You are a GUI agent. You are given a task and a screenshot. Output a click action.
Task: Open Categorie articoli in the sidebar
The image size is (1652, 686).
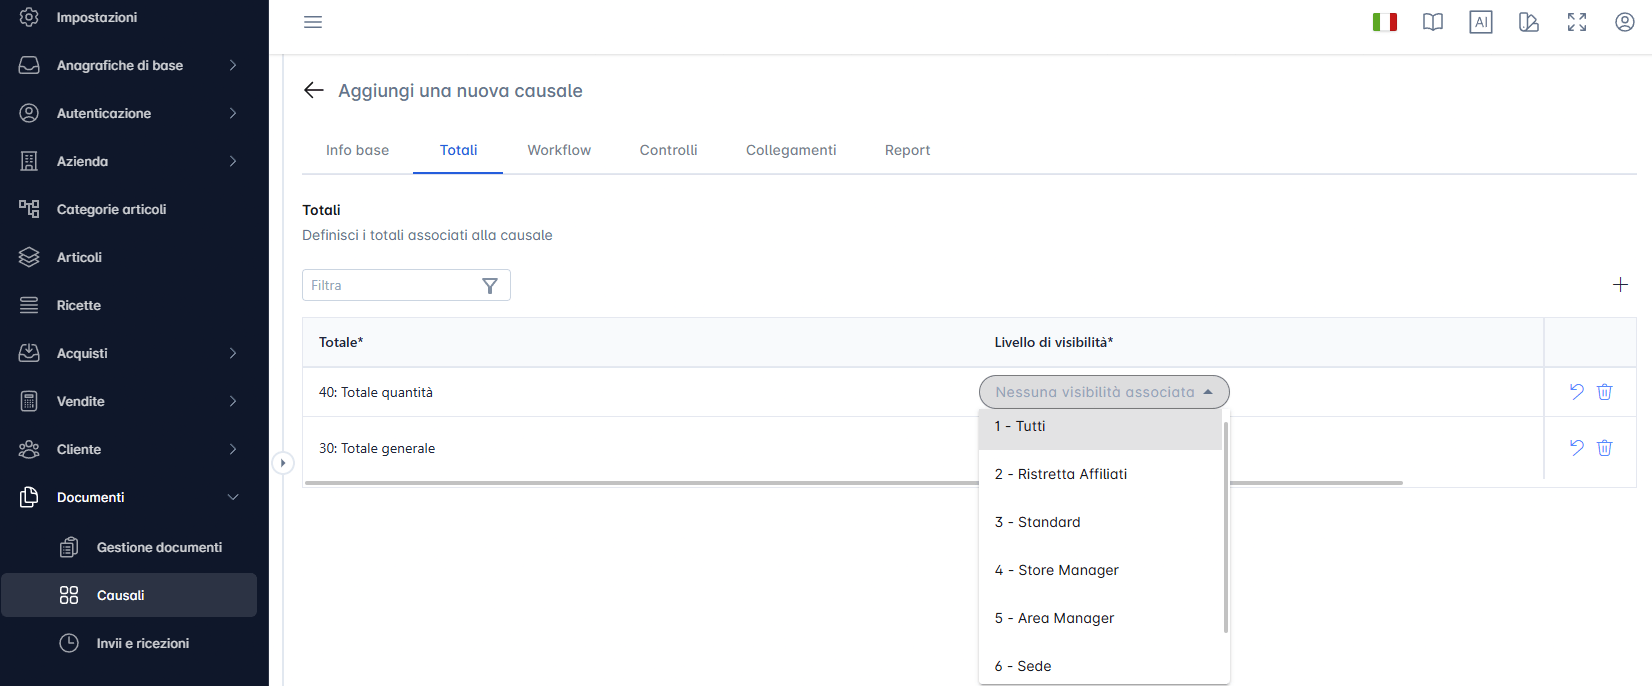point(129,209)
